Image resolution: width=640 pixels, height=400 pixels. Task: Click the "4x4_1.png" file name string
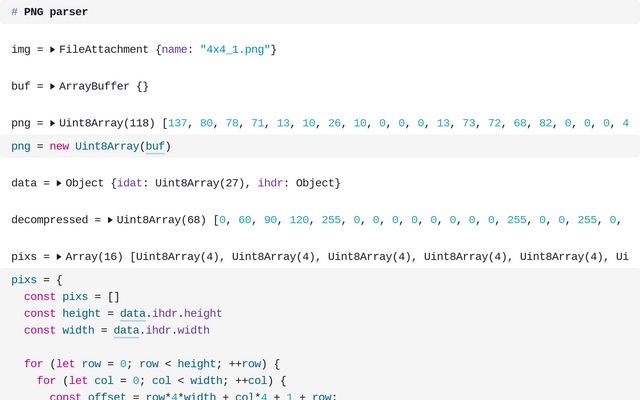click(235, 50)
